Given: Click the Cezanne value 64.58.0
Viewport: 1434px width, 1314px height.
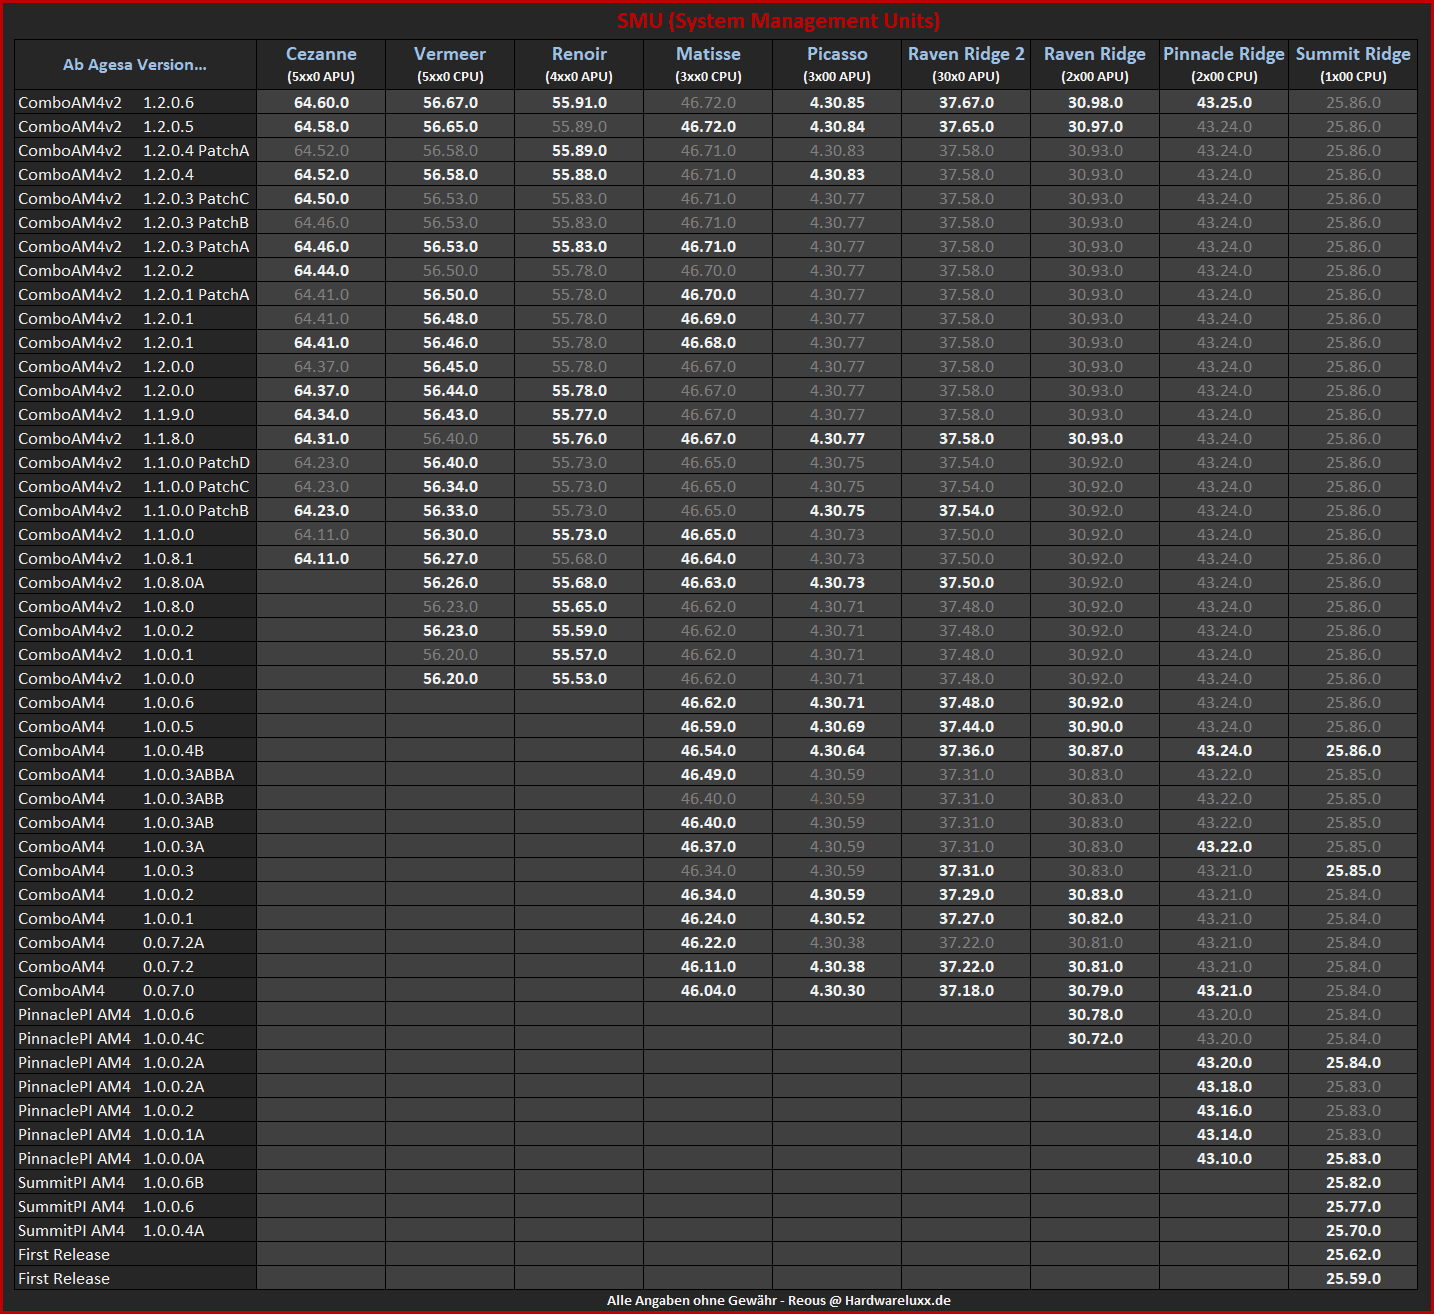Looking at the screenshot, I should [321, 126].
